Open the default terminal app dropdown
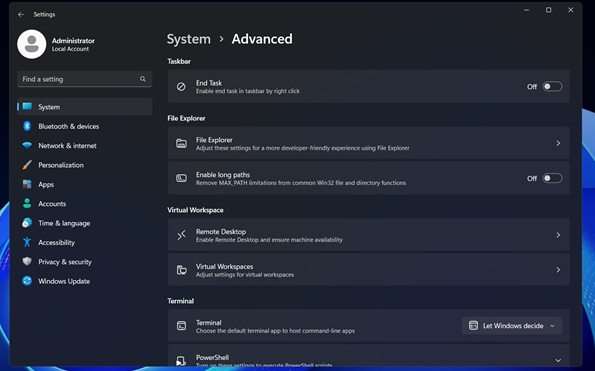The height and width of the screenshot is (371, 595). tap(512, 326)
